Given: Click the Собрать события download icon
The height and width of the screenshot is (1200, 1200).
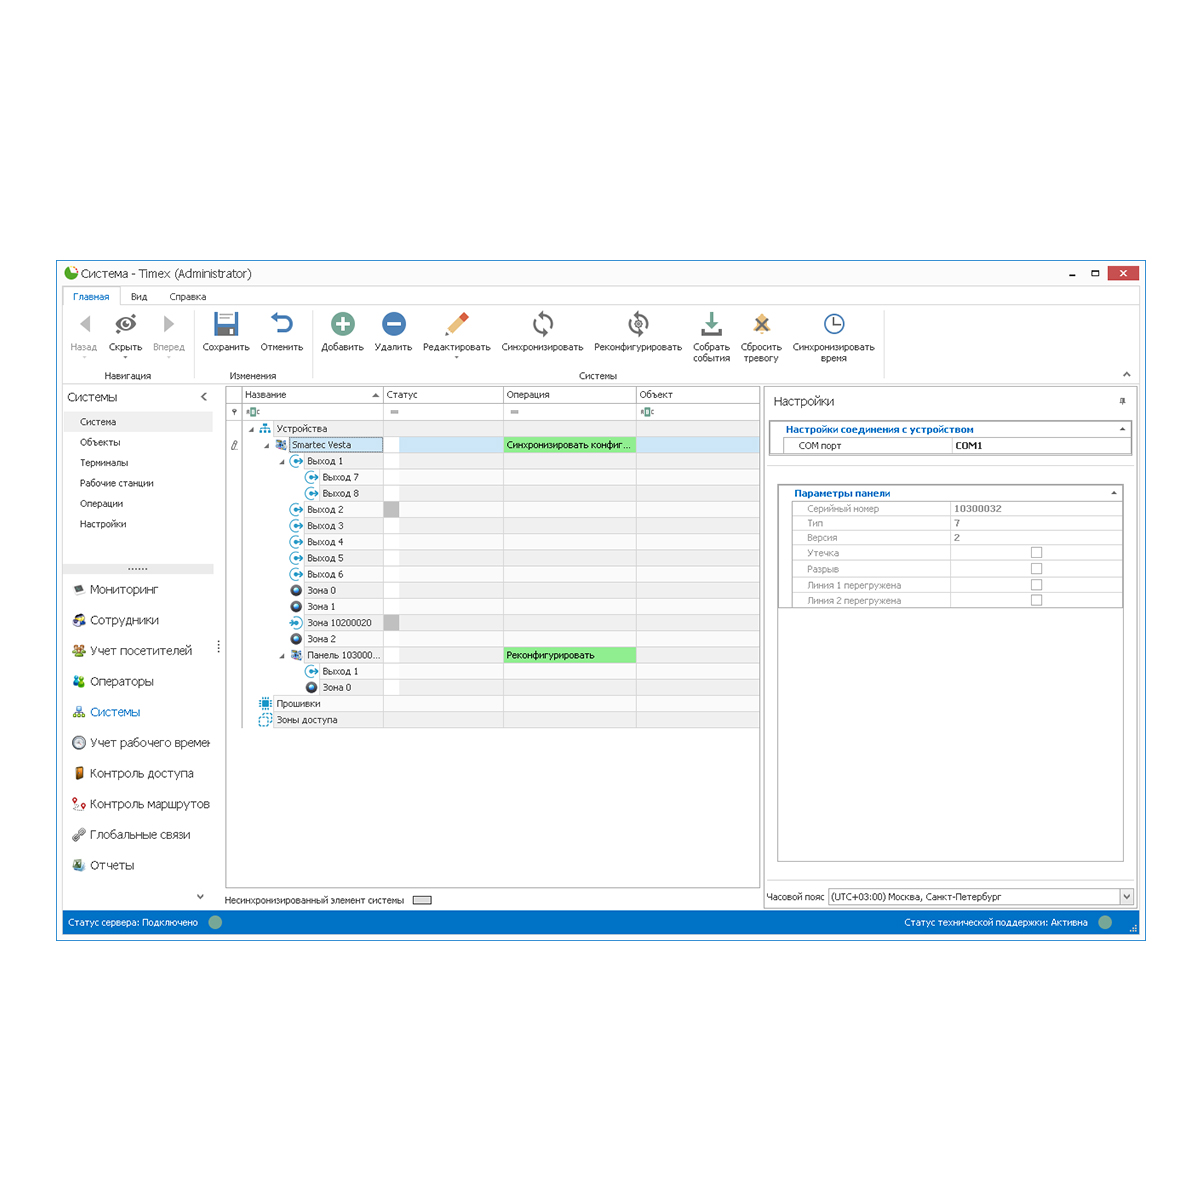Looking at the screenshot, I should tap(711, 323).
